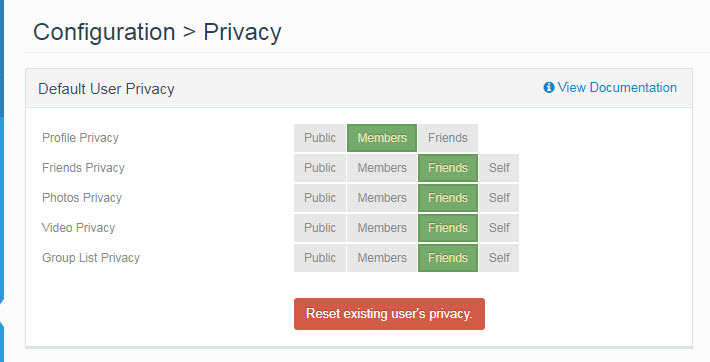Select Members for Friends Privacy
The height and width of the screenshot is (362, 710).
382,168
